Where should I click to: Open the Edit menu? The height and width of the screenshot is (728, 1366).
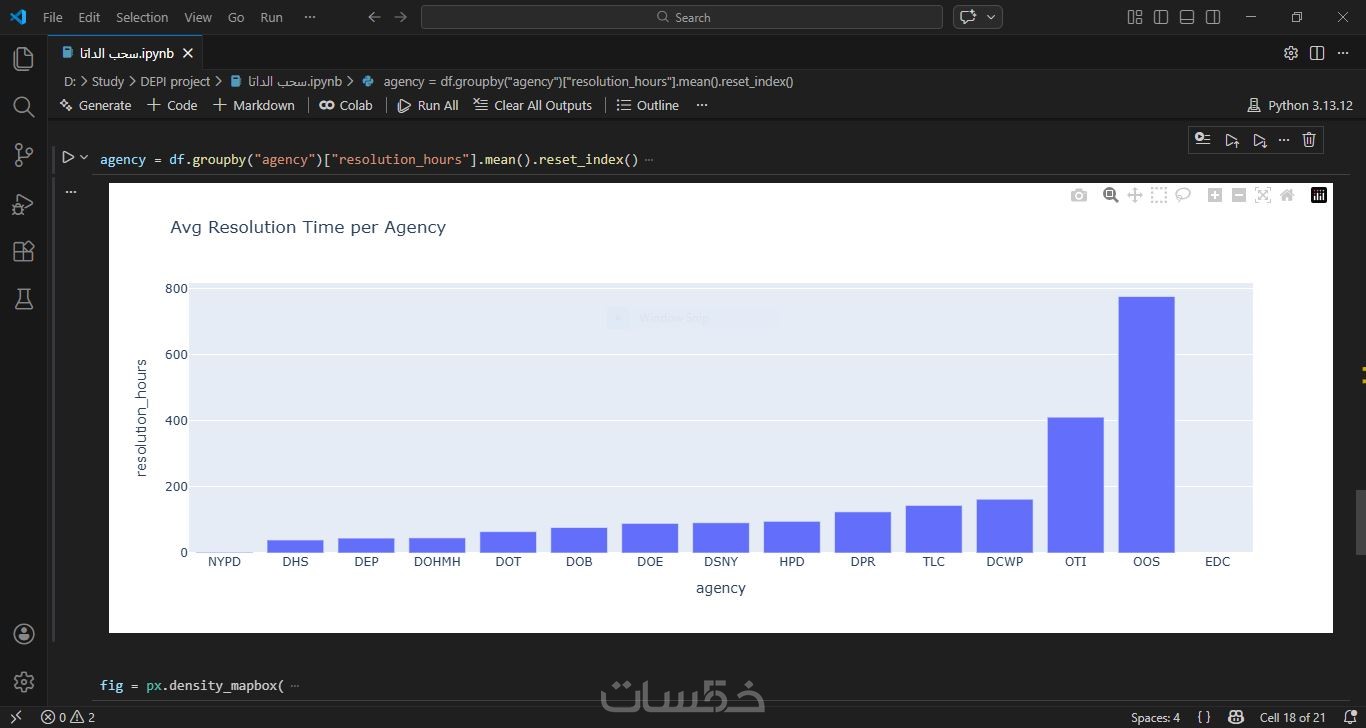(x=89, y=17)
